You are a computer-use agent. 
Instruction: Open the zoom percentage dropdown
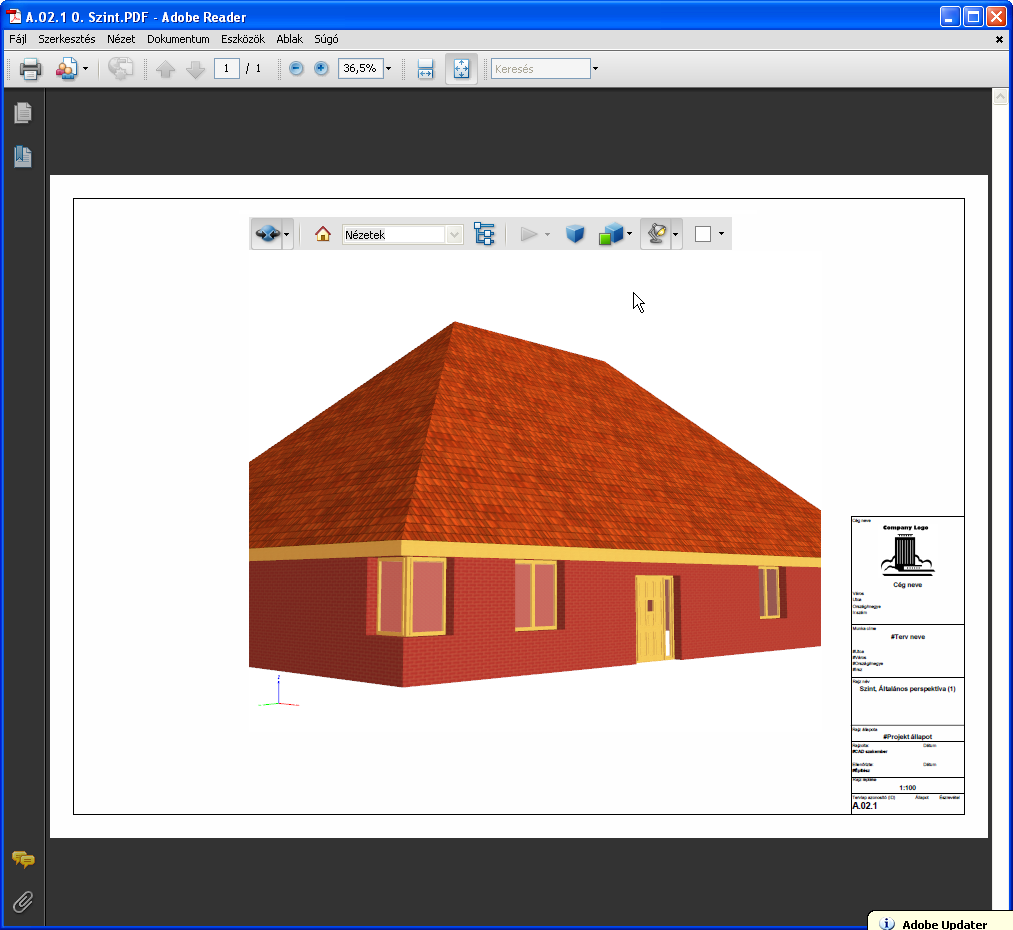[x=388, y=68]
